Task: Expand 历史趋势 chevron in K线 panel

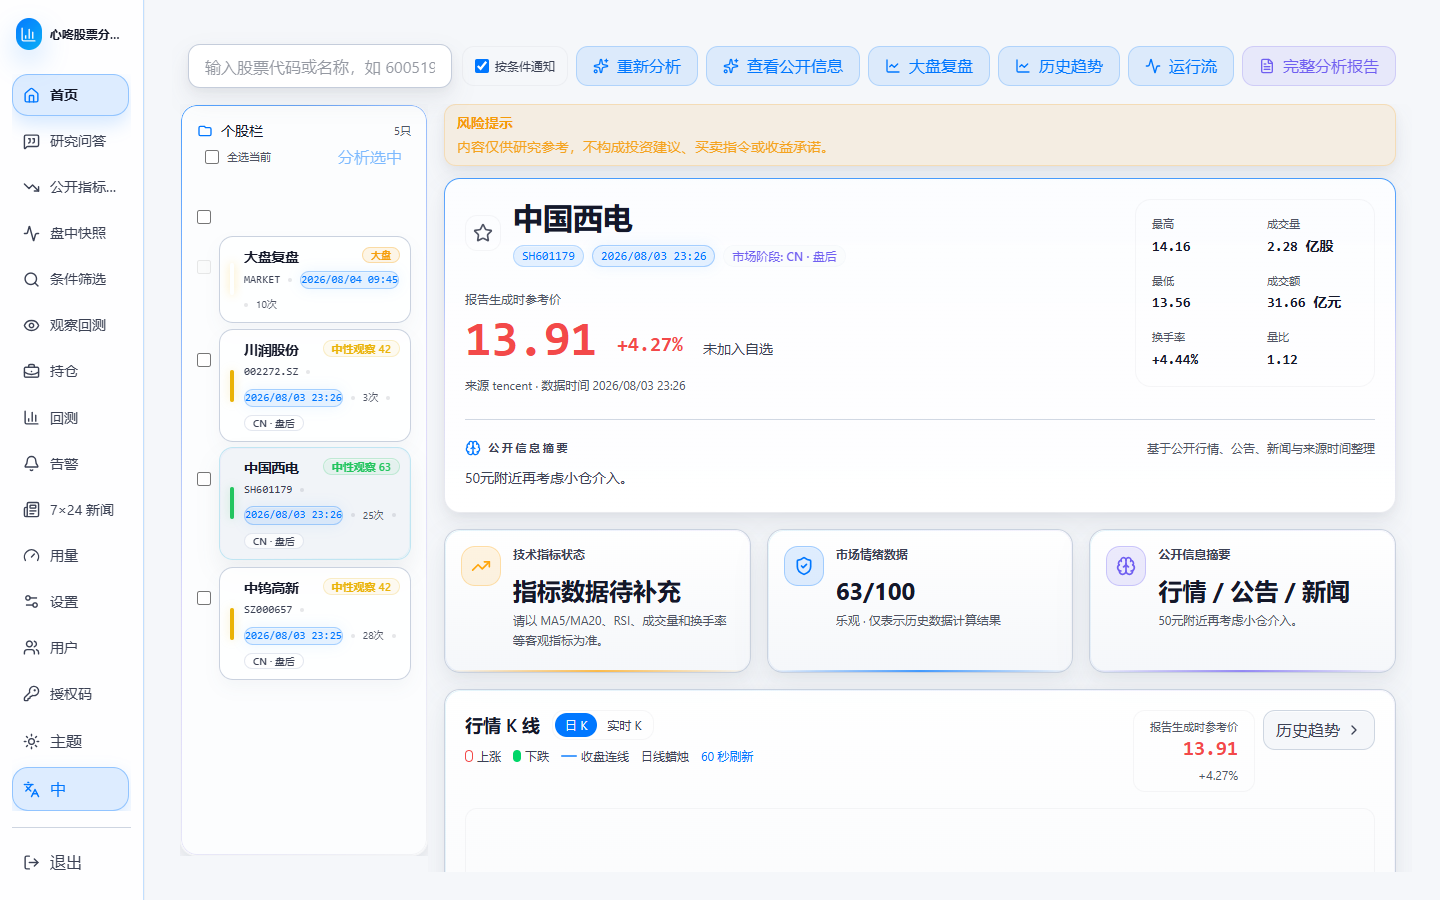Action: (1354, 730)
